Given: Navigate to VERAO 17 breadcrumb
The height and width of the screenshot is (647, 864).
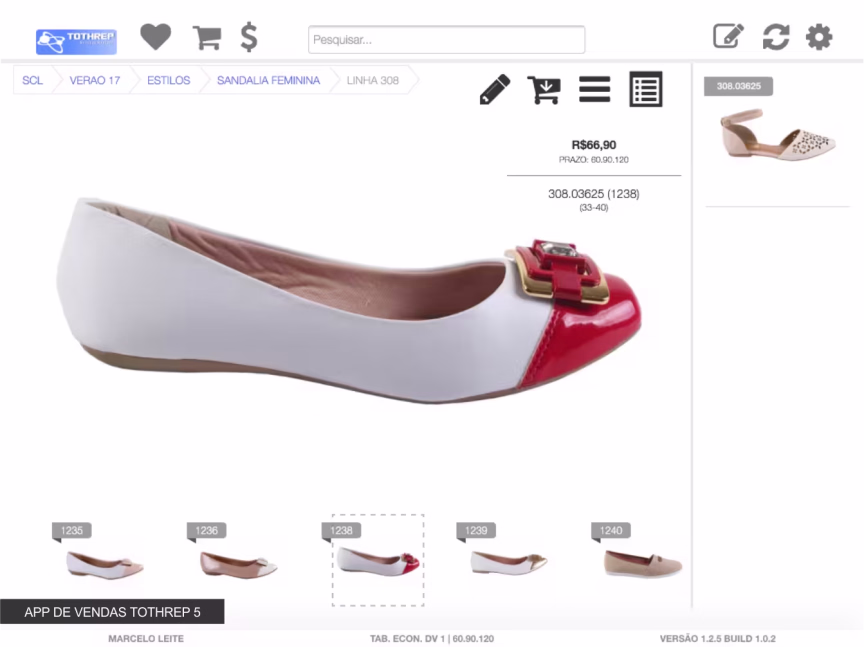Looking at the screenshot, I should [x=95, y=81].
